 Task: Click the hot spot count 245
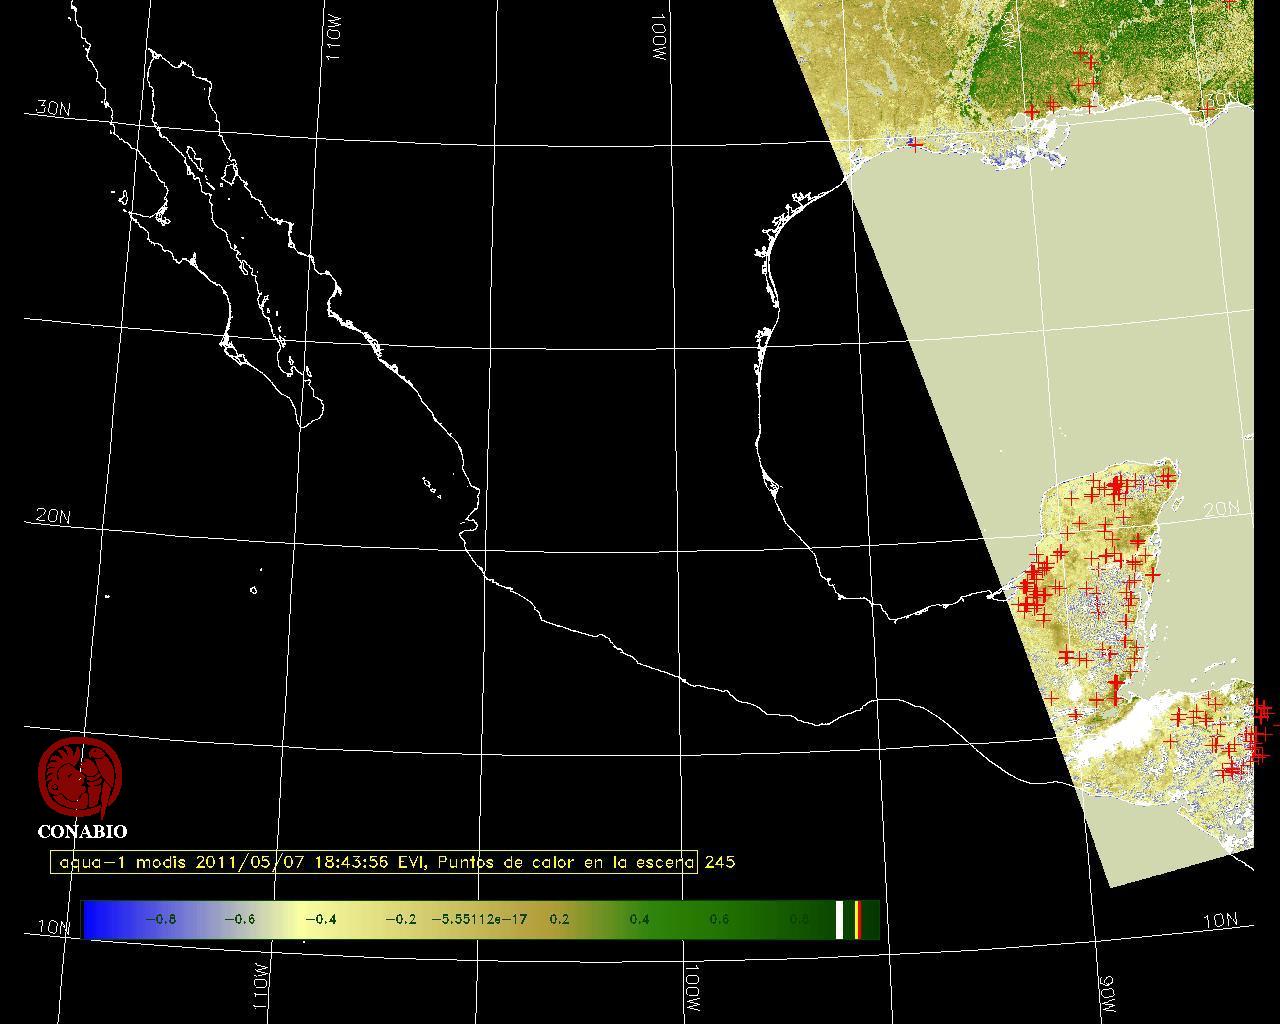pyautogui.click(x=720, y=862)
